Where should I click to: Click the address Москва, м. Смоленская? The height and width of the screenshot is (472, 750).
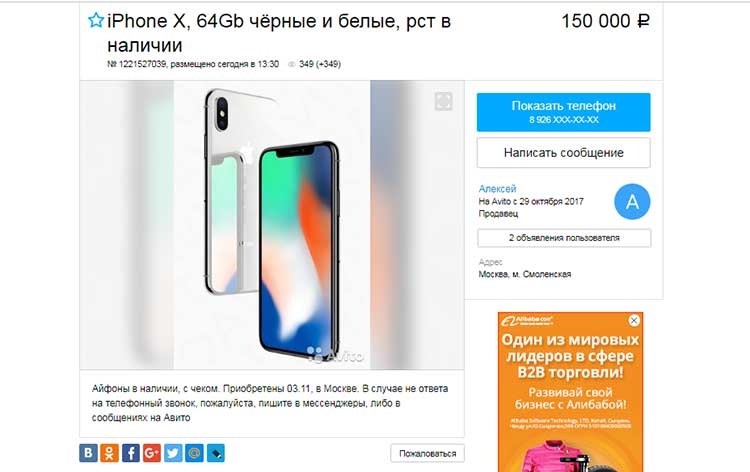pos(525,274)
